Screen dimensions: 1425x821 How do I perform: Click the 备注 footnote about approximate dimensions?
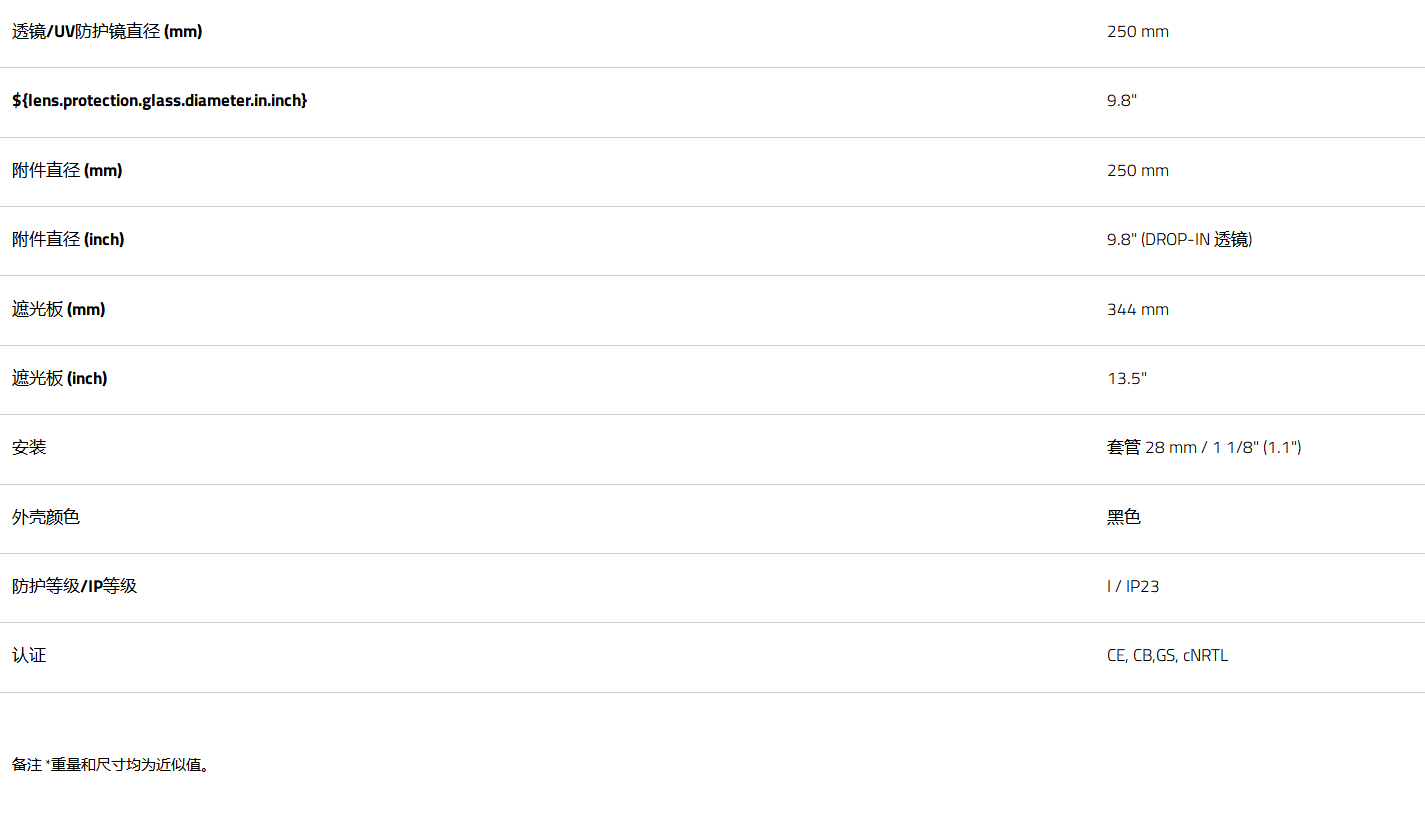point(110,765)
